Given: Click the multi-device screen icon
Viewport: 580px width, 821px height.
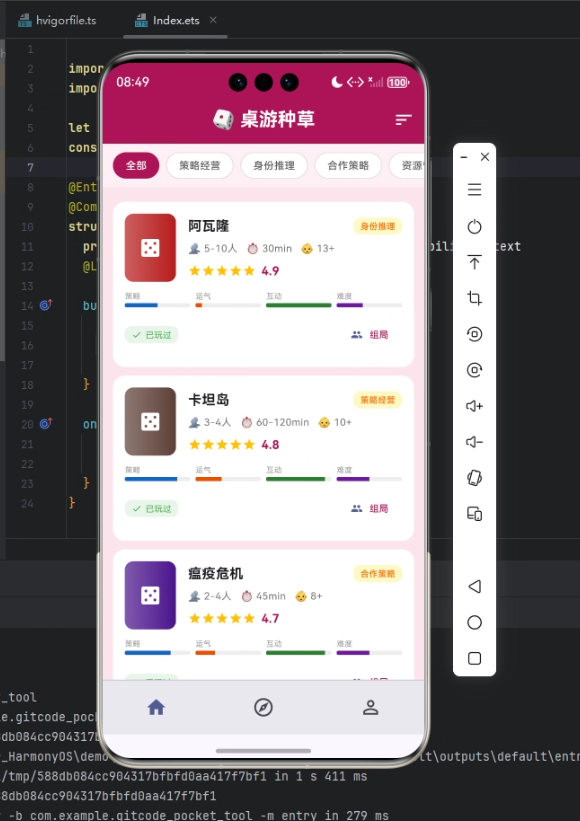Looking at the screenshot, I should pos(474,514).
